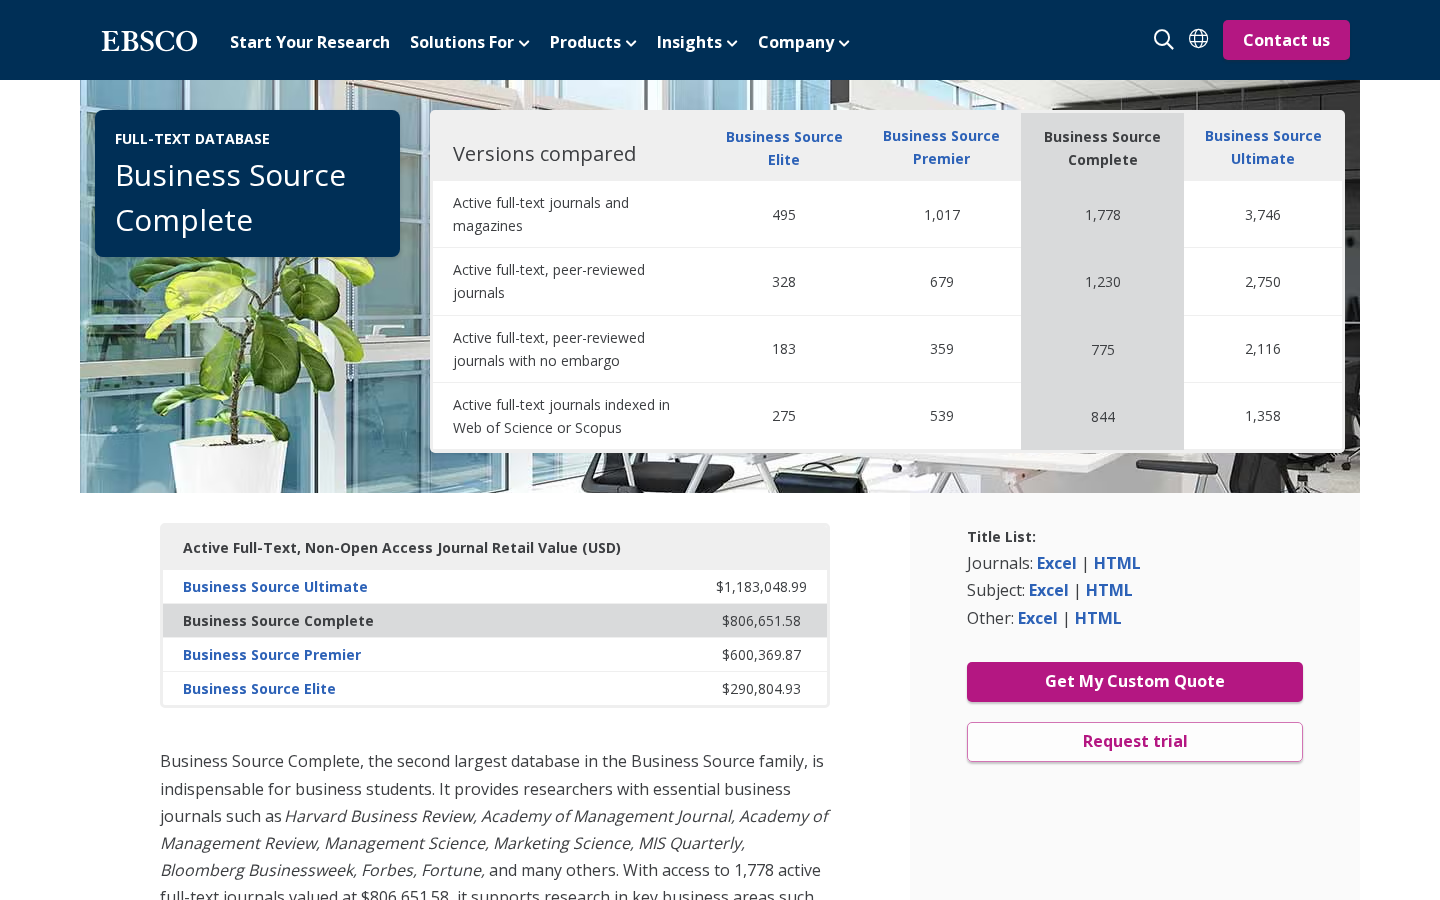Open Business Source Premier in retail value table

coord(272,655)
